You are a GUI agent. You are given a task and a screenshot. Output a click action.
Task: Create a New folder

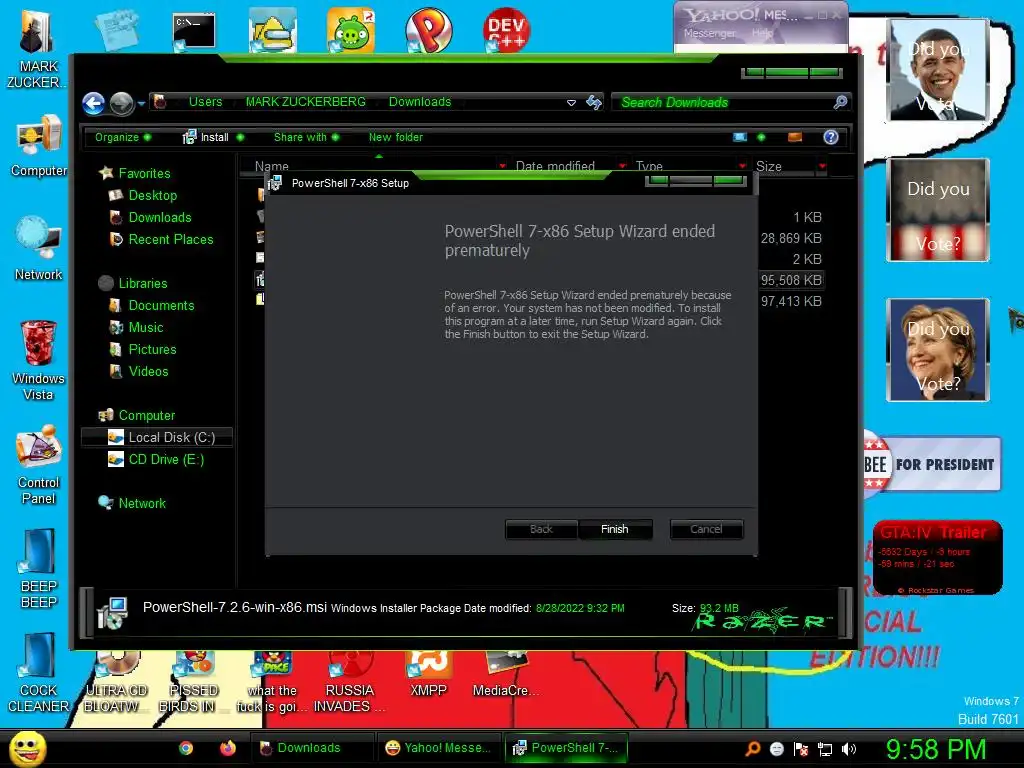[x=396, y=137]
